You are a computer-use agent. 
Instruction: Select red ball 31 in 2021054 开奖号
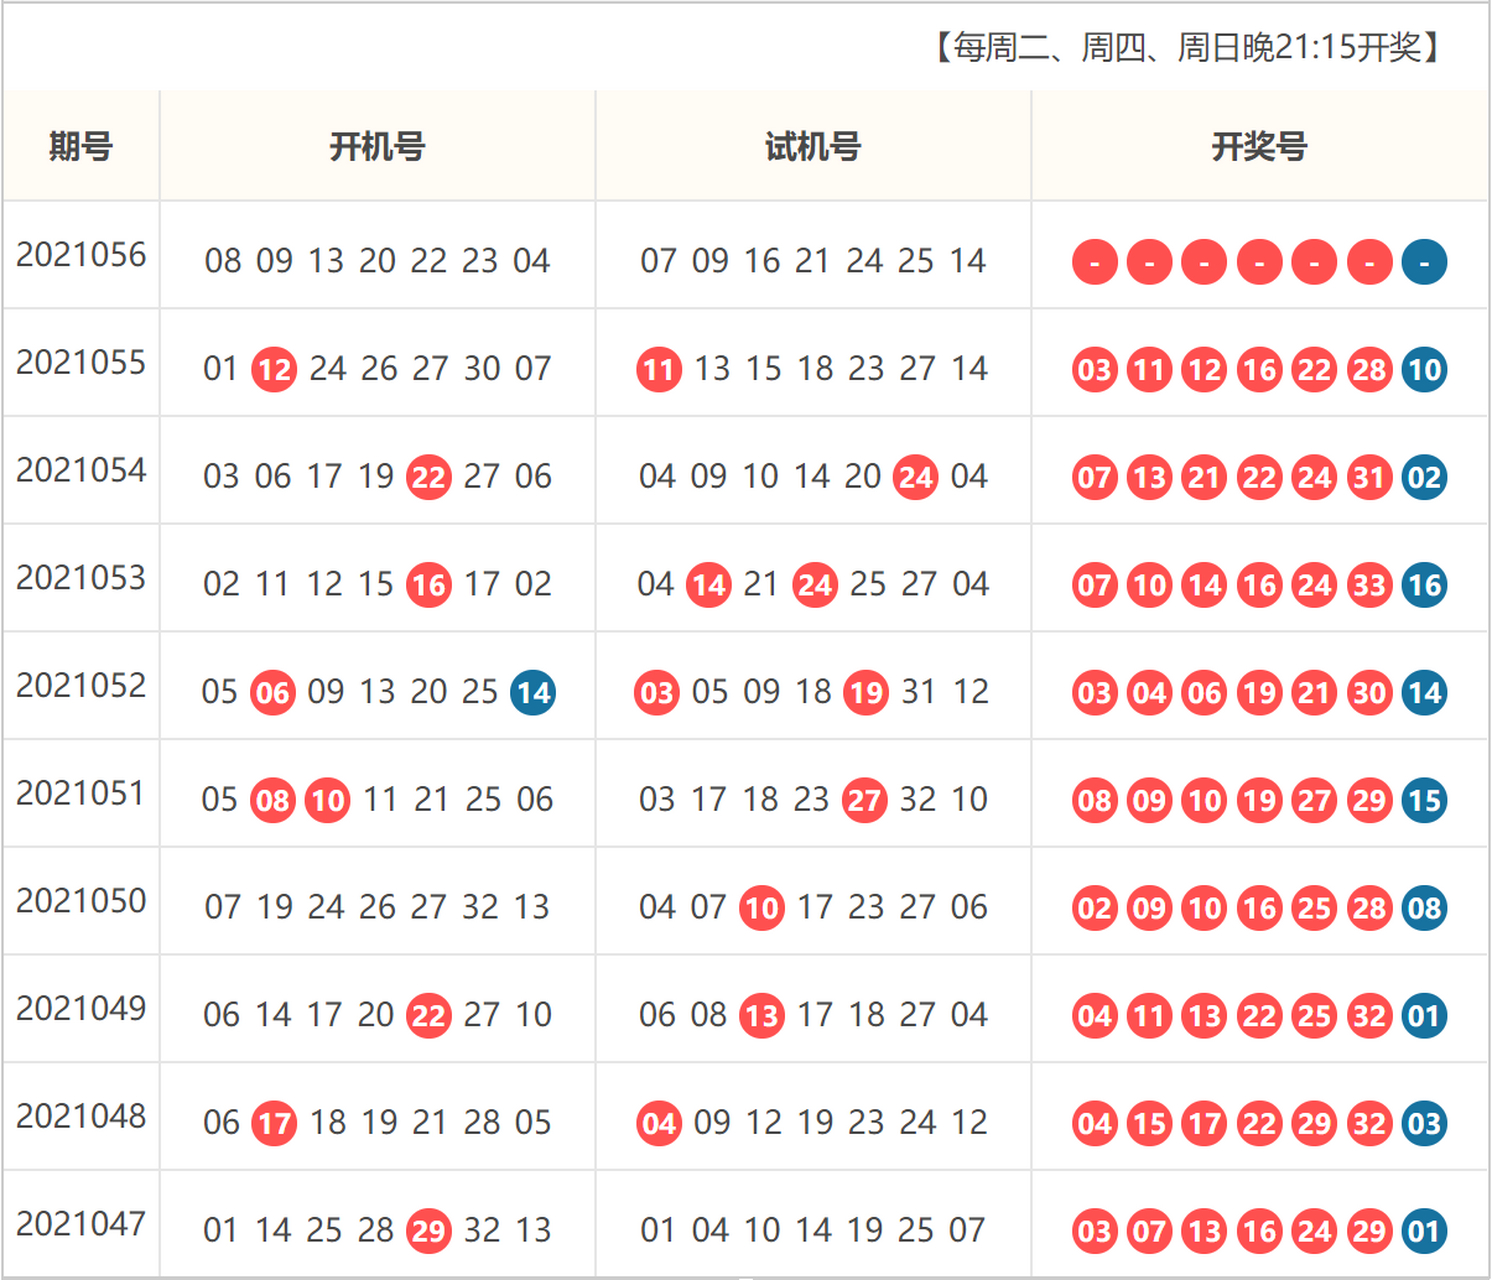[x=1369, y=478]
